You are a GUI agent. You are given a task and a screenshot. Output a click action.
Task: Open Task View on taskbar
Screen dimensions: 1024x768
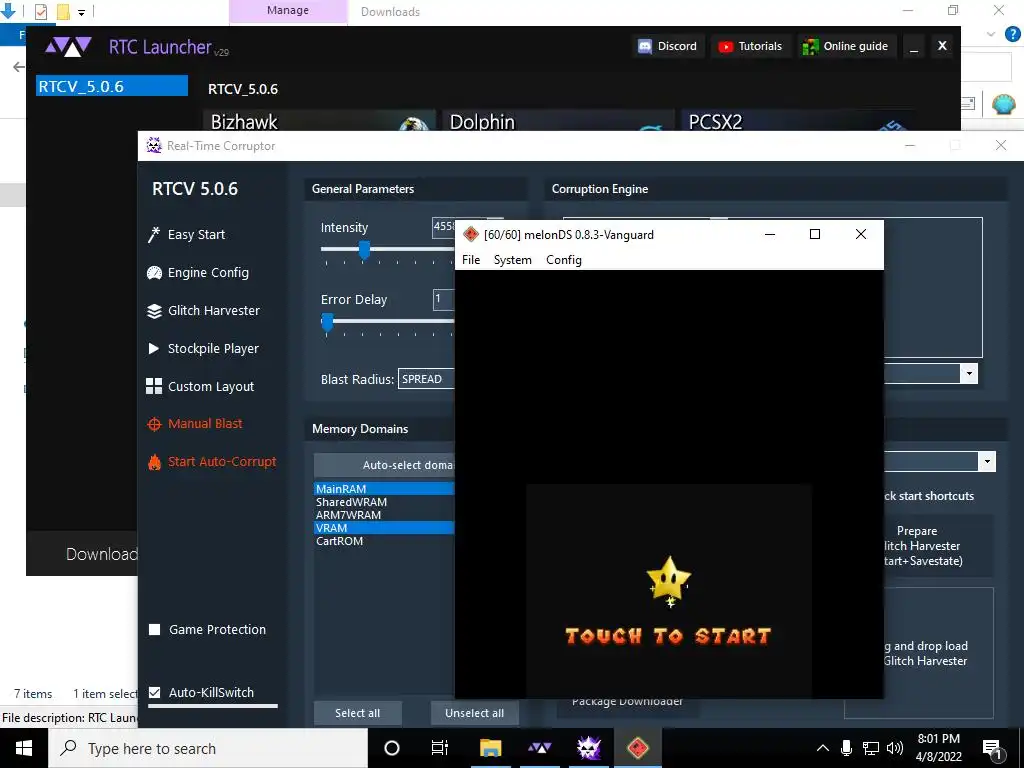tap(440, 748)
